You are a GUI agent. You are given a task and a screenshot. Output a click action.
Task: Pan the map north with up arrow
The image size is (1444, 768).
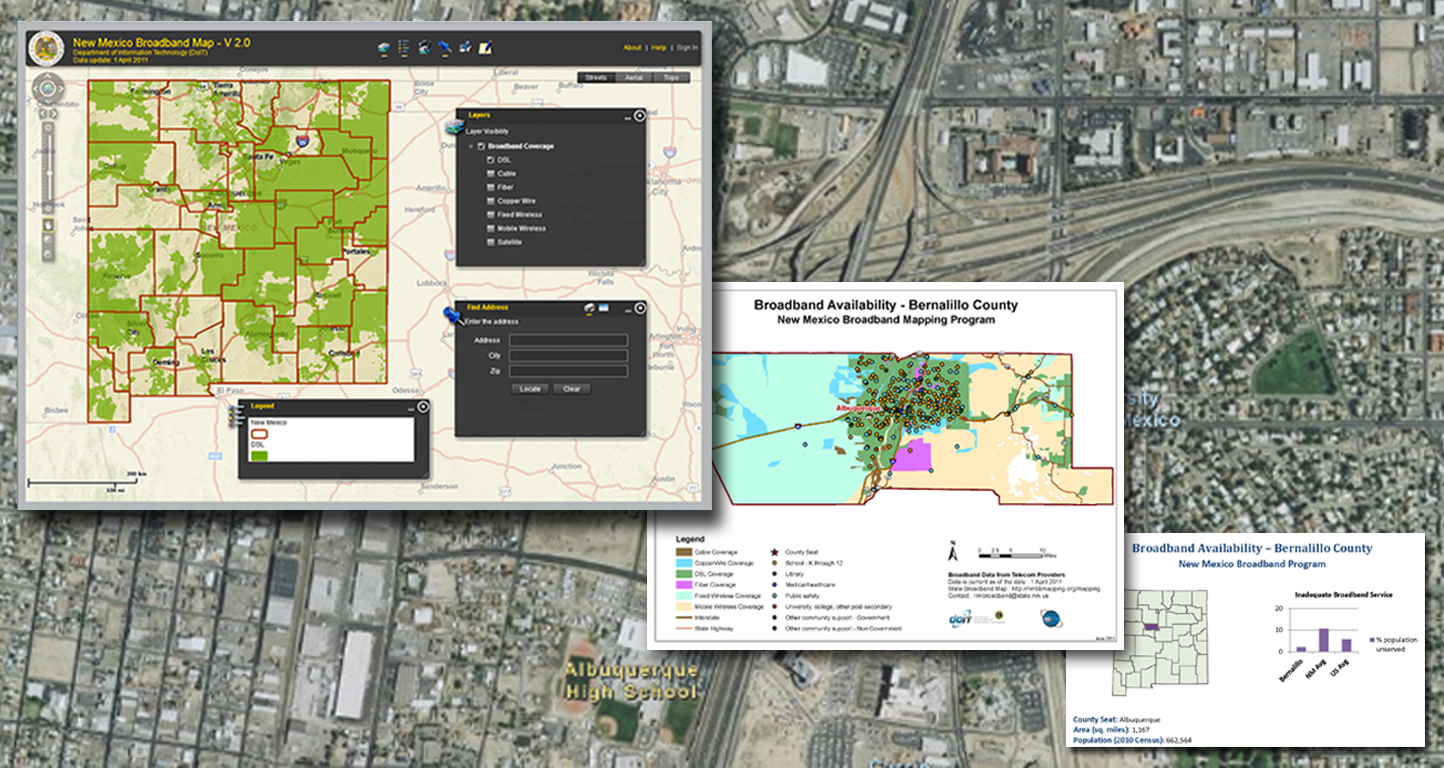(47, 76)
